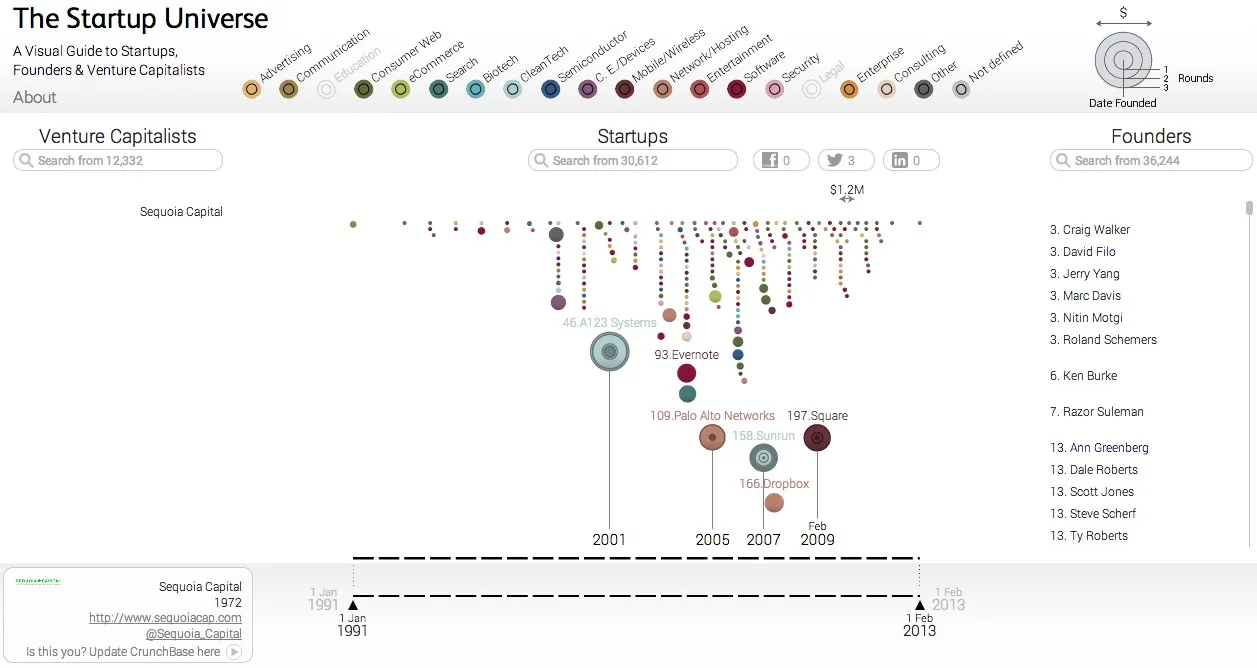The width and height of the screenshot is (1257, 668).
Task: Focus the Founders search box
Action: [x=1151, y=160]
